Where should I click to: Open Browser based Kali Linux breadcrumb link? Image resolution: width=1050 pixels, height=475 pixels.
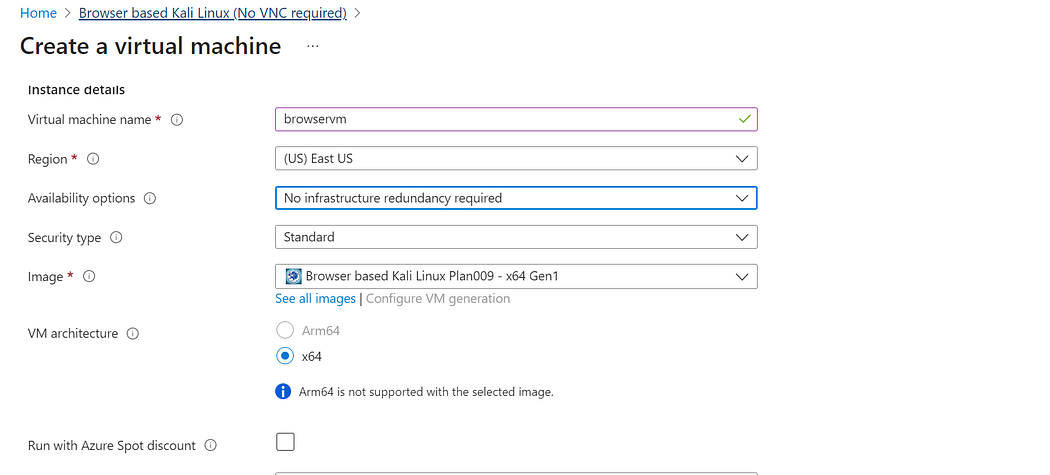click(x=212, y=13)
